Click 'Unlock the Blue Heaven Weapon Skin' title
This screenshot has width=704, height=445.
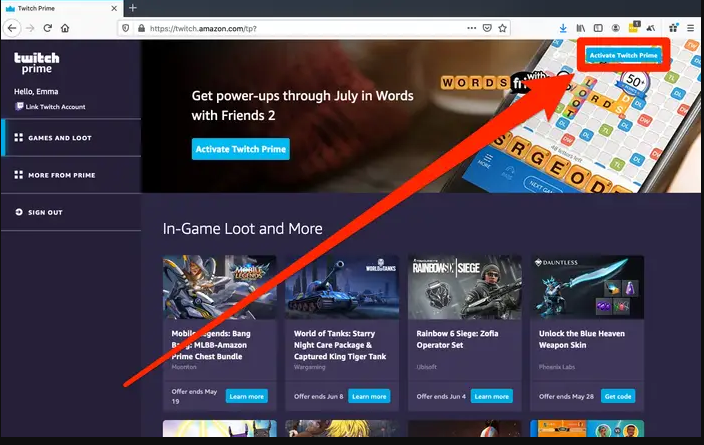point(581,339)
